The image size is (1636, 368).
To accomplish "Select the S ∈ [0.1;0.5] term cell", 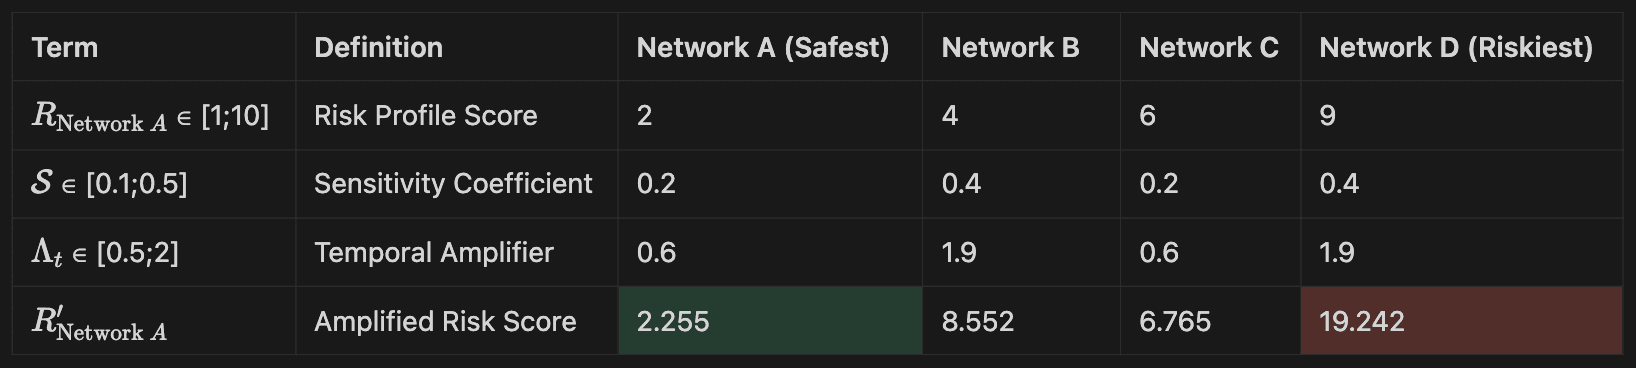I will tap(154, 184).
